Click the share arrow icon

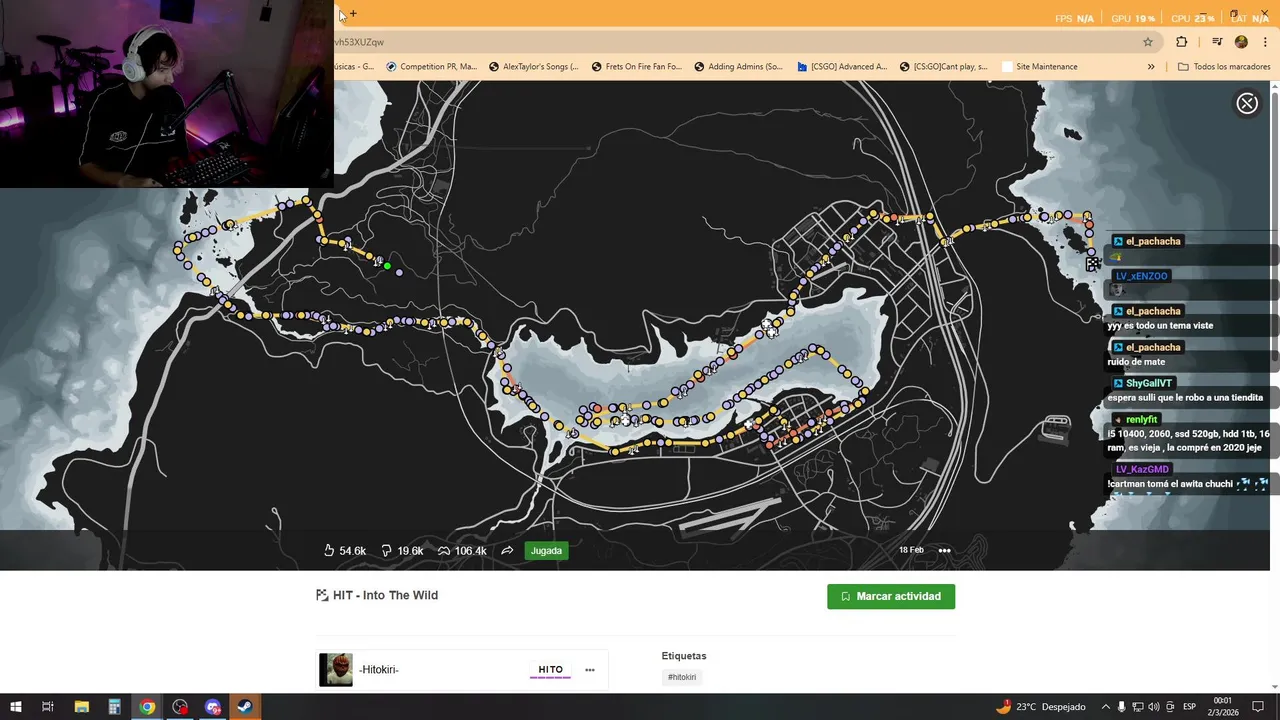pyautogui.click(x=507, y=551)
